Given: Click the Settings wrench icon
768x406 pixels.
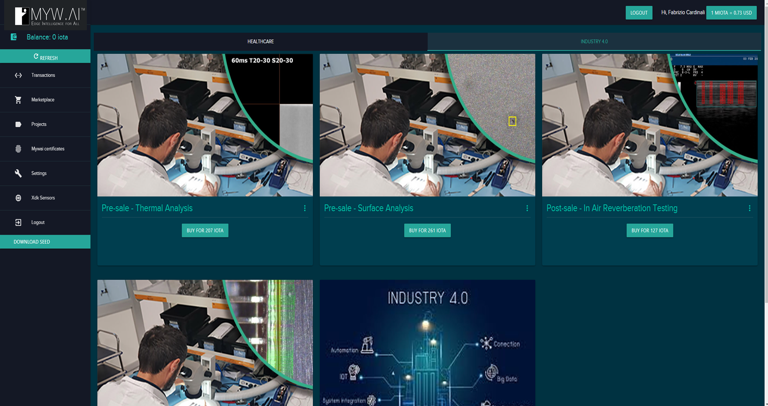Looking at the screenshot, I should click(18, 173).
